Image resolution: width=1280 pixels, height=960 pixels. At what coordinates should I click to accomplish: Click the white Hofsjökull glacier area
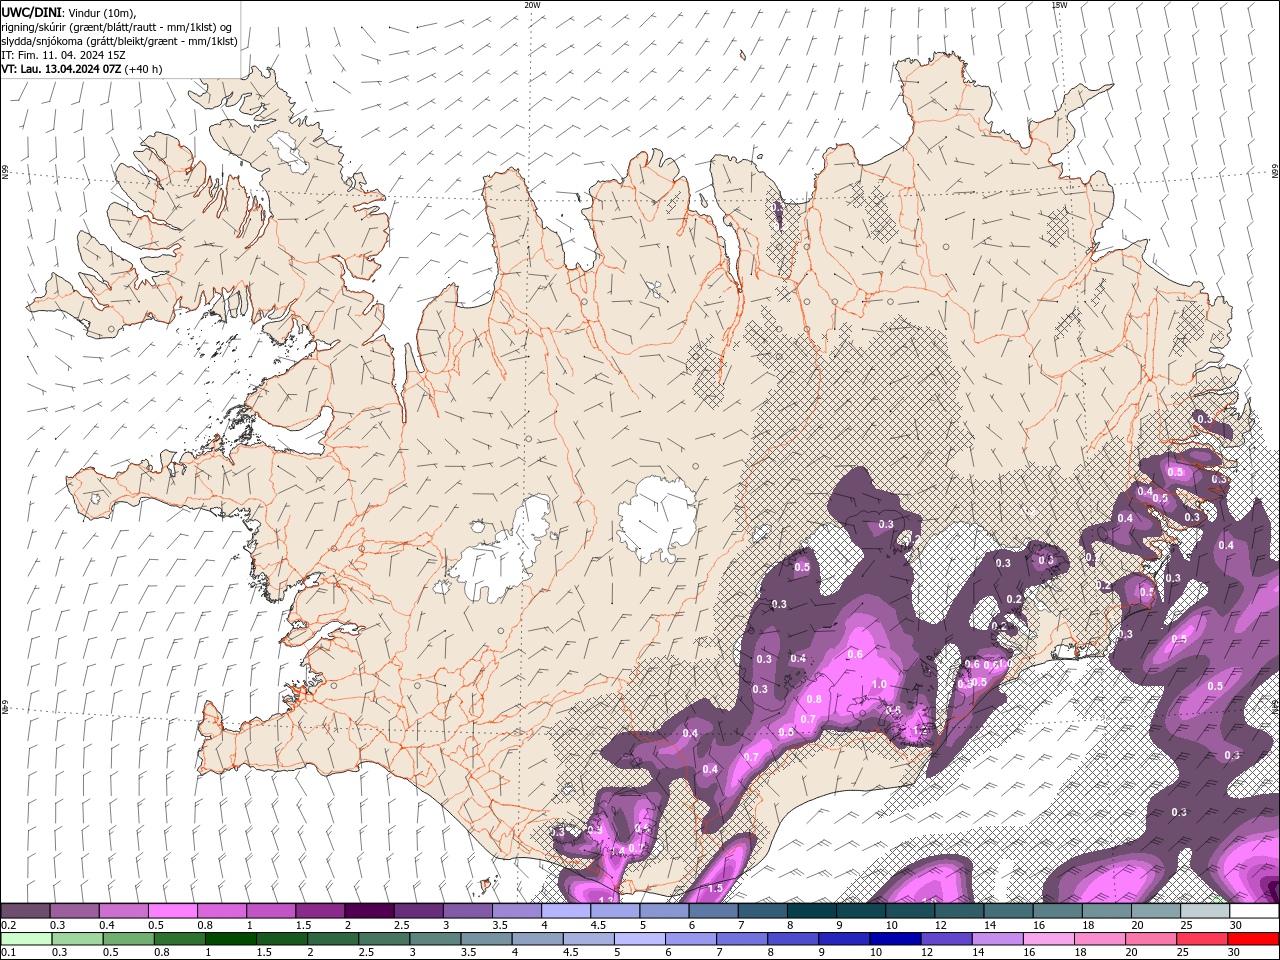658,518
